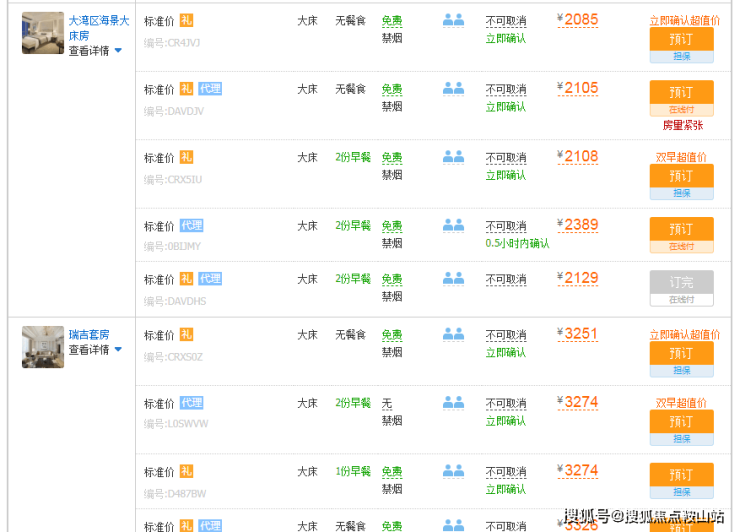The height and width of the screenshot is (532, 740).
Task: Click the 代理 badge for room code L0SWVW
Action: 191,403
